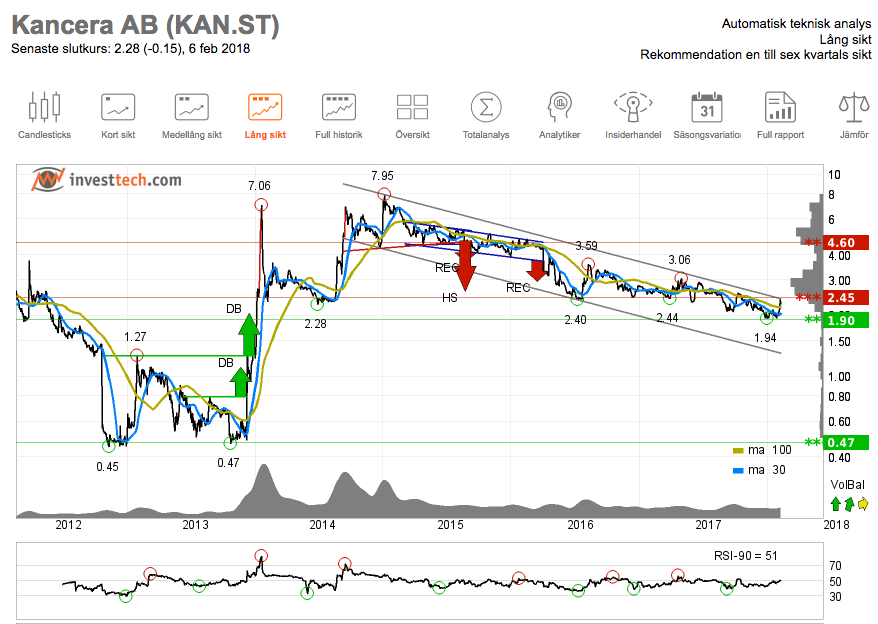Click the "2012" year on the time axis
The width and height of the screenshot is (878, 624).
click(x=68, y=525)
